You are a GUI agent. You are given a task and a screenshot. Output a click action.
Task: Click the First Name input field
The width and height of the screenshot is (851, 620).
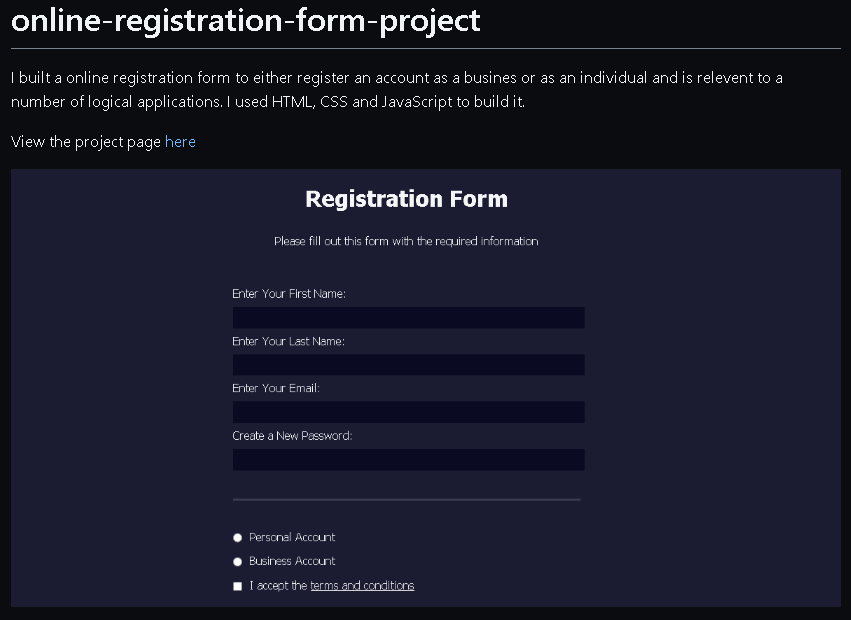(408, 318)
